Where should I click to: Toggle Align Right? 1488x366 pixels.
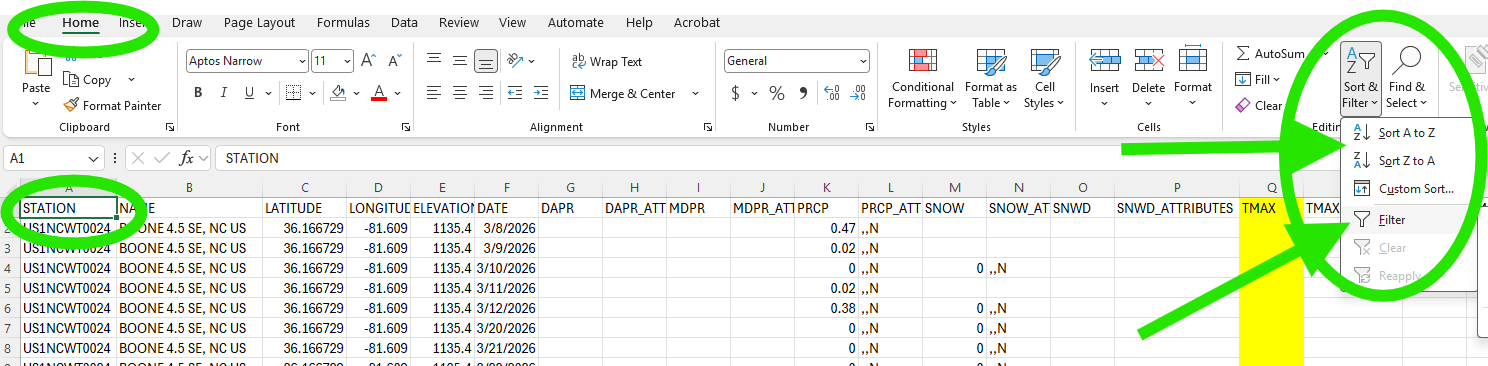point(486,93)
